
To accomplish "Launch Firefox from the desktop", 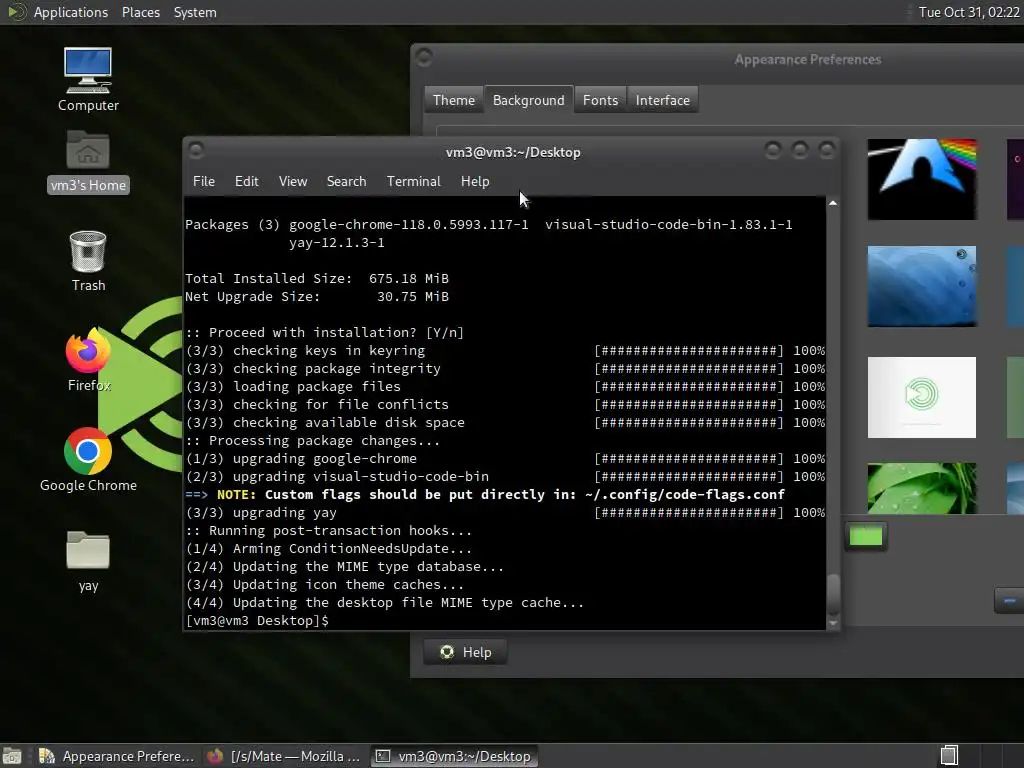I will tap(88, 359).
